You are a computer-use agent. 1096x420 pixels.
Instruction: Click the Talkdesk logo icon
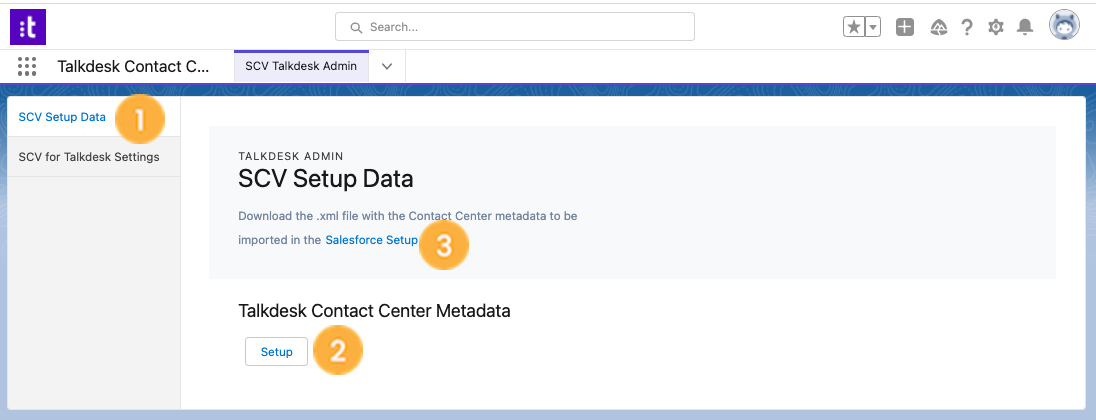click(28, 27)
